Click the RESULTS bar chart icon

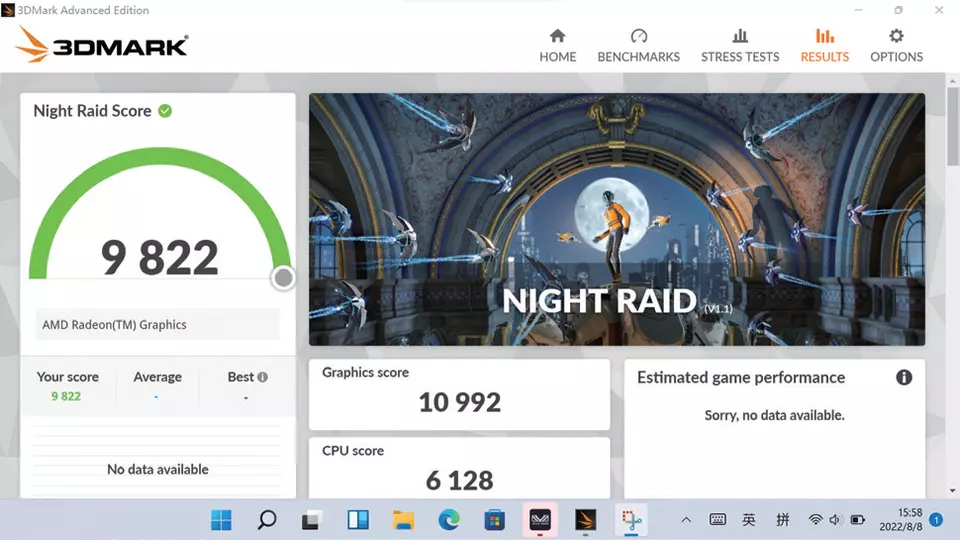(x=824, y=37)
